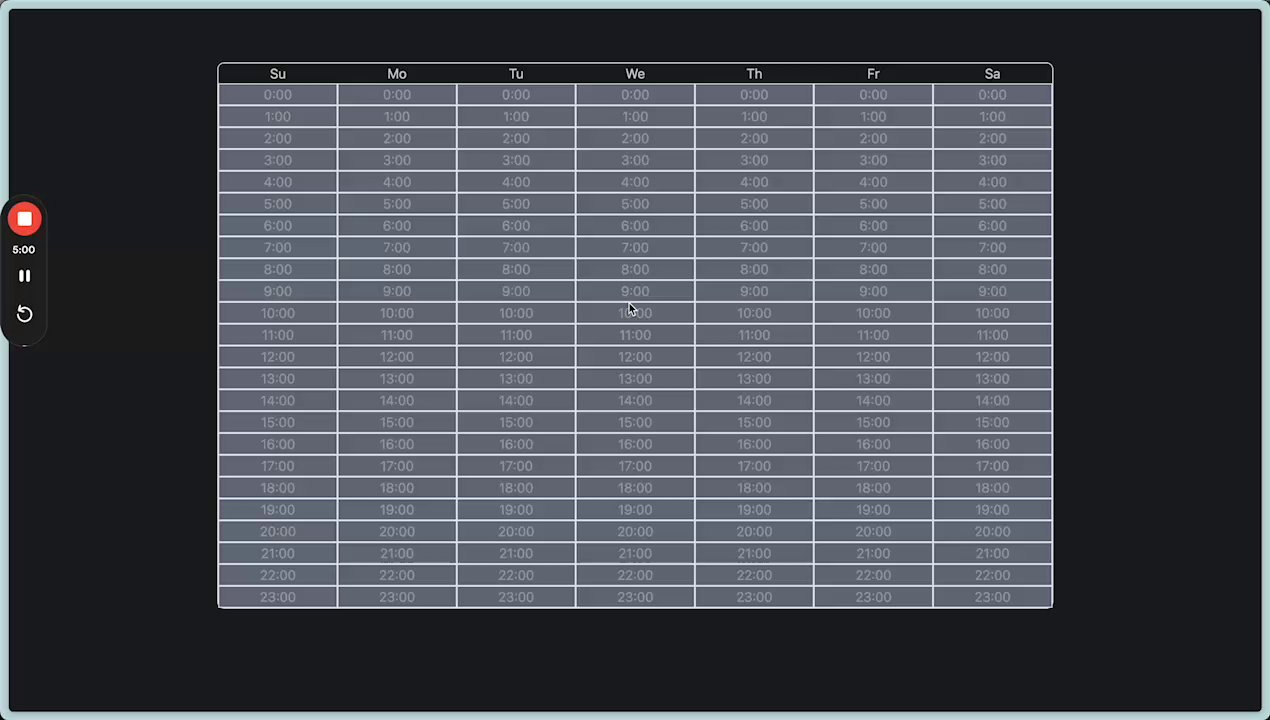This screenshot has width=1270, height=720.
Task: Select the 3:00 cell in the Tu column
Action: point(516,161)
